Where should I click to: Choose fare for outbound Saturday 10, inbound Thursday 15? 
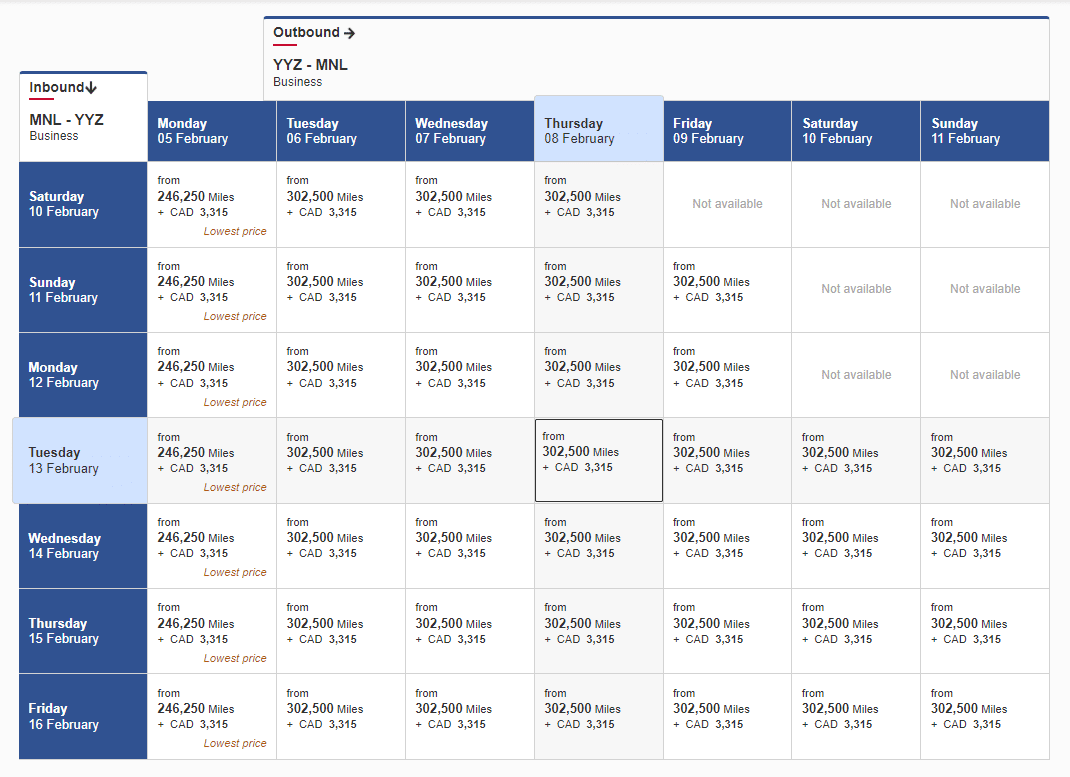855,631
